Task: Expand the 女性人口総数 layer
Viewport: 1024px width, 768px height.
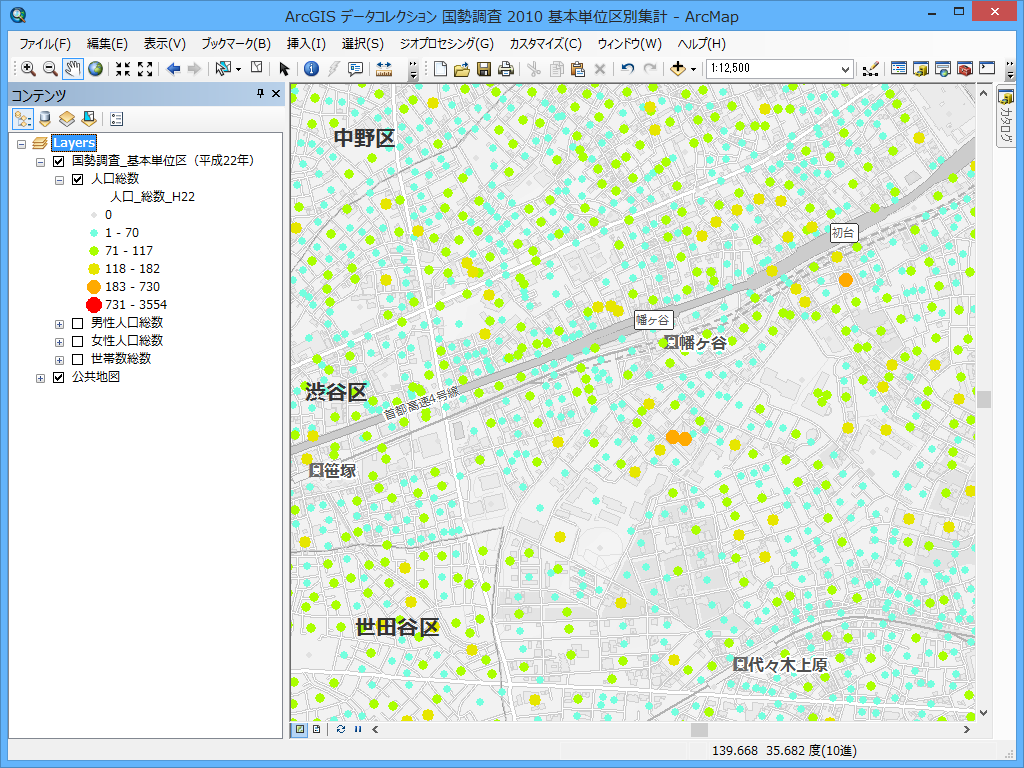Action: (x=59, y=342)
